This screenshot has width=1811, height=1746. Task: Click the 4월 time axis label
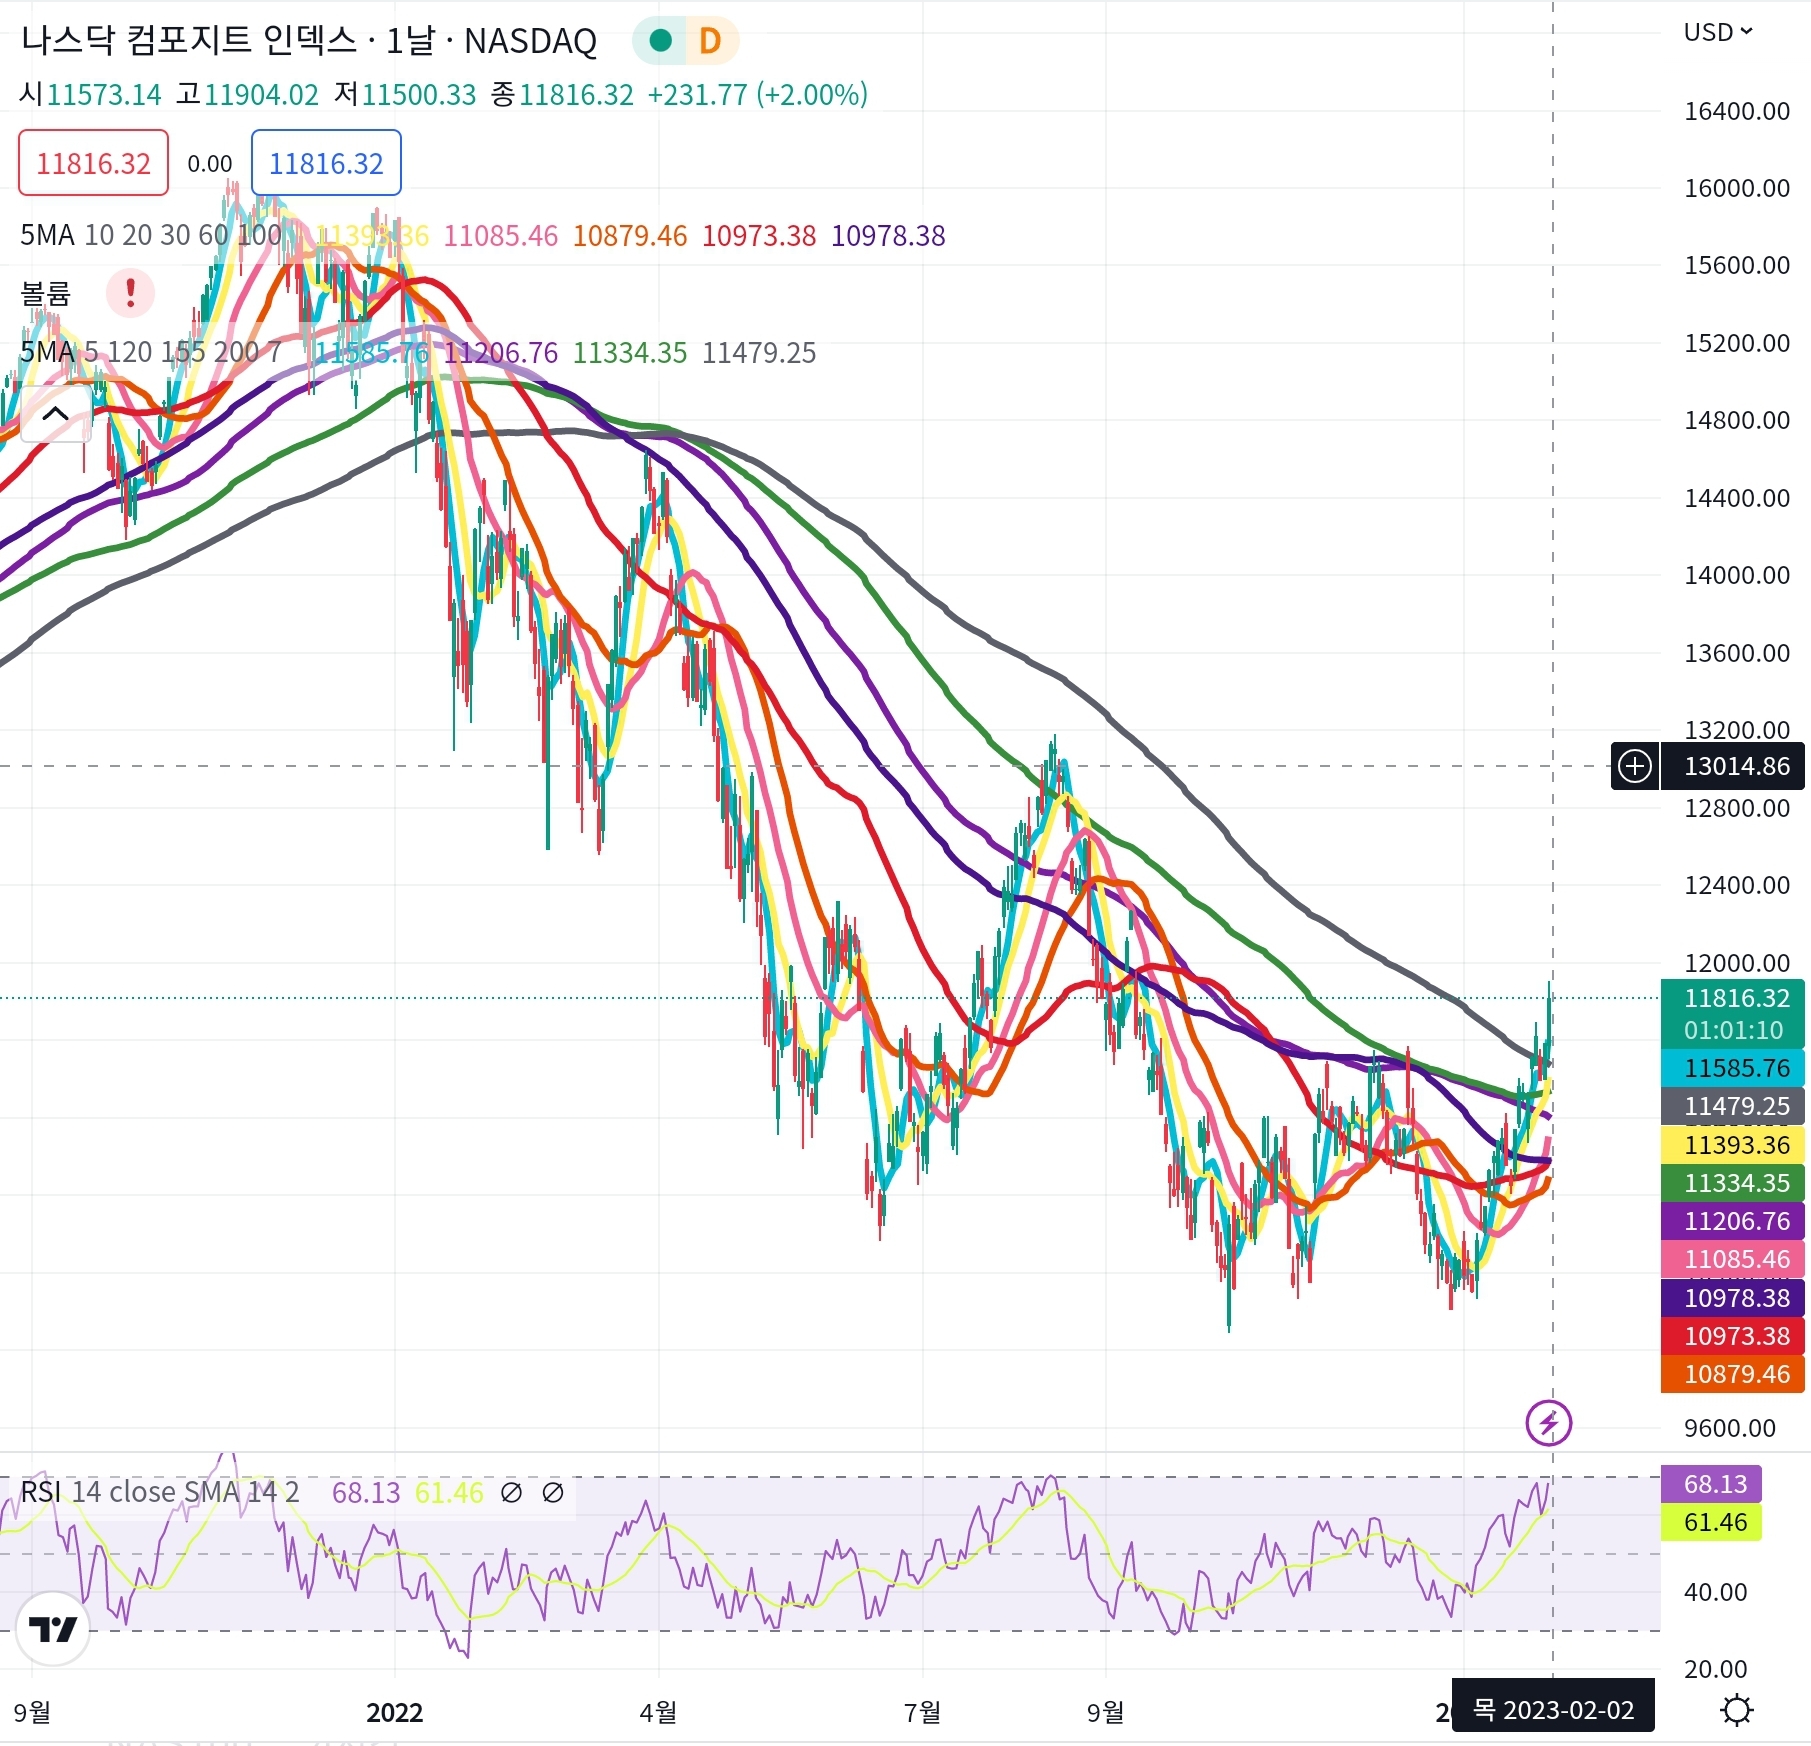coord(658,1713)
